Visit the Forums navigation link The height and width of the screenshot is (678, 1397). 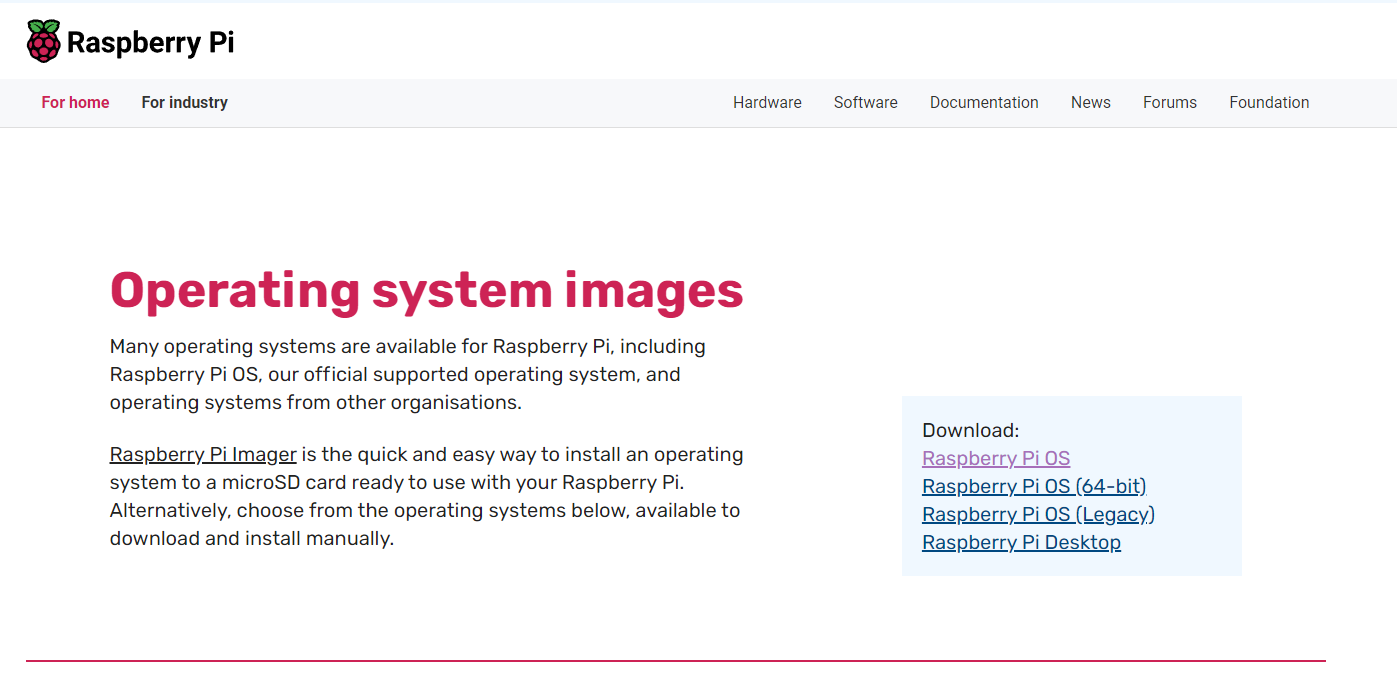[1170, 102]
